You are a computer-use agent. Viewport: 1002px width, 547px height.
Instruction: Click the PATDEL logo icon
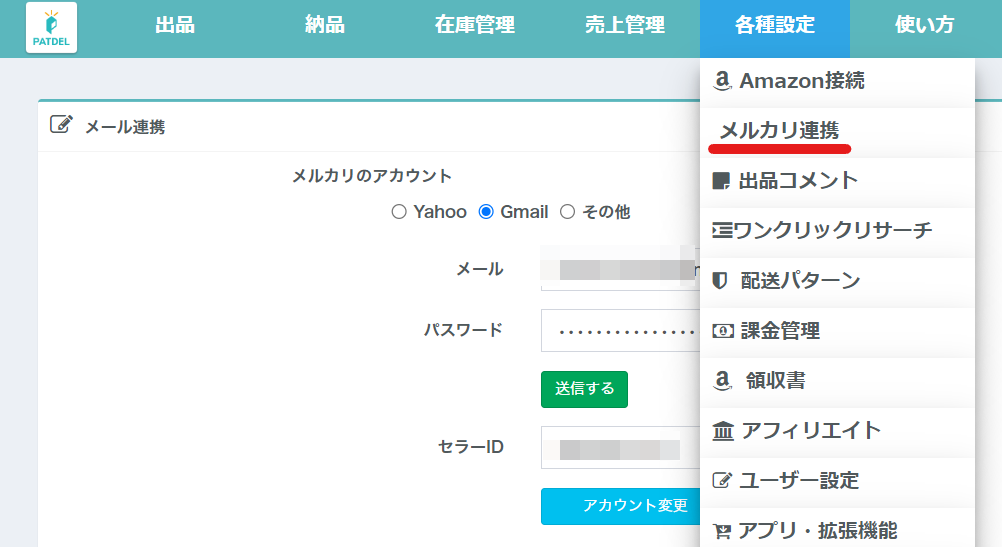coord(51,27)
